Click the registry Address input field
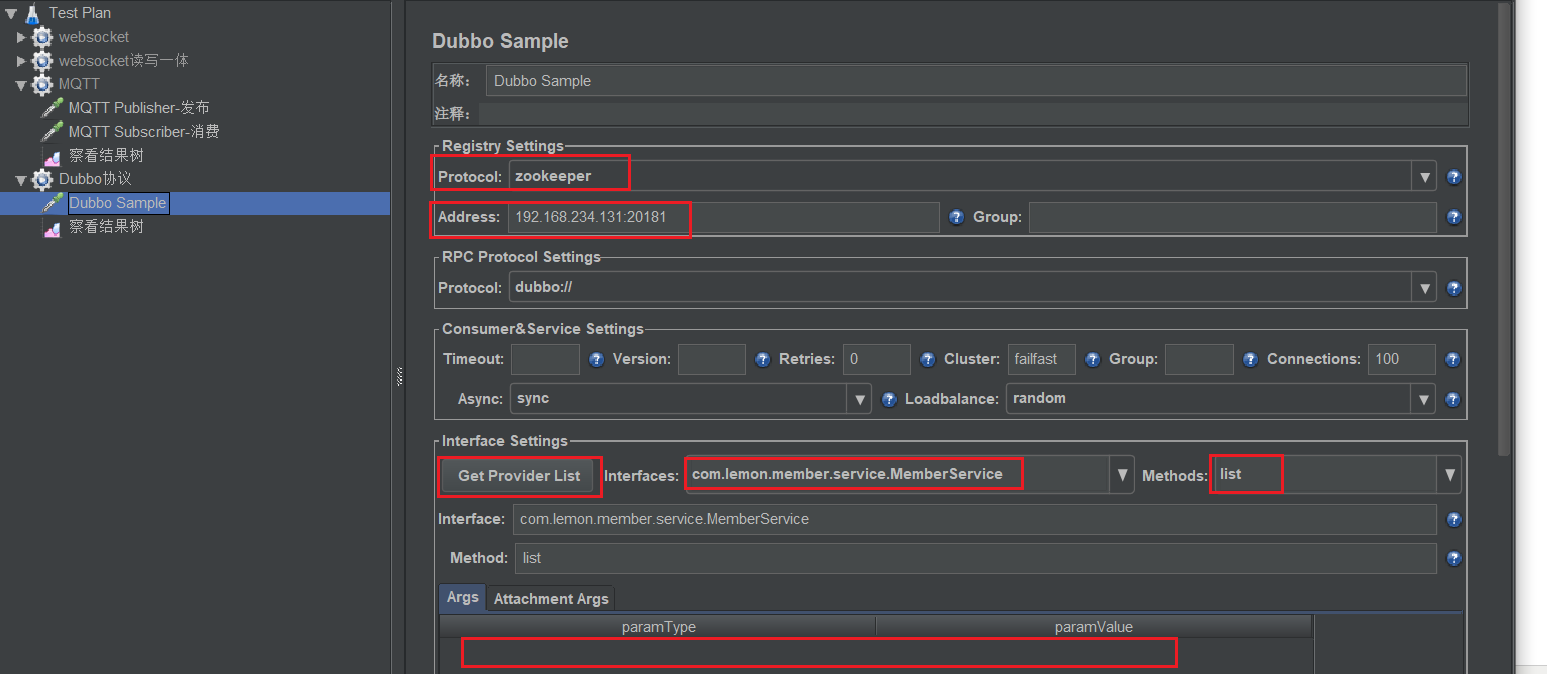 point(722,217)
